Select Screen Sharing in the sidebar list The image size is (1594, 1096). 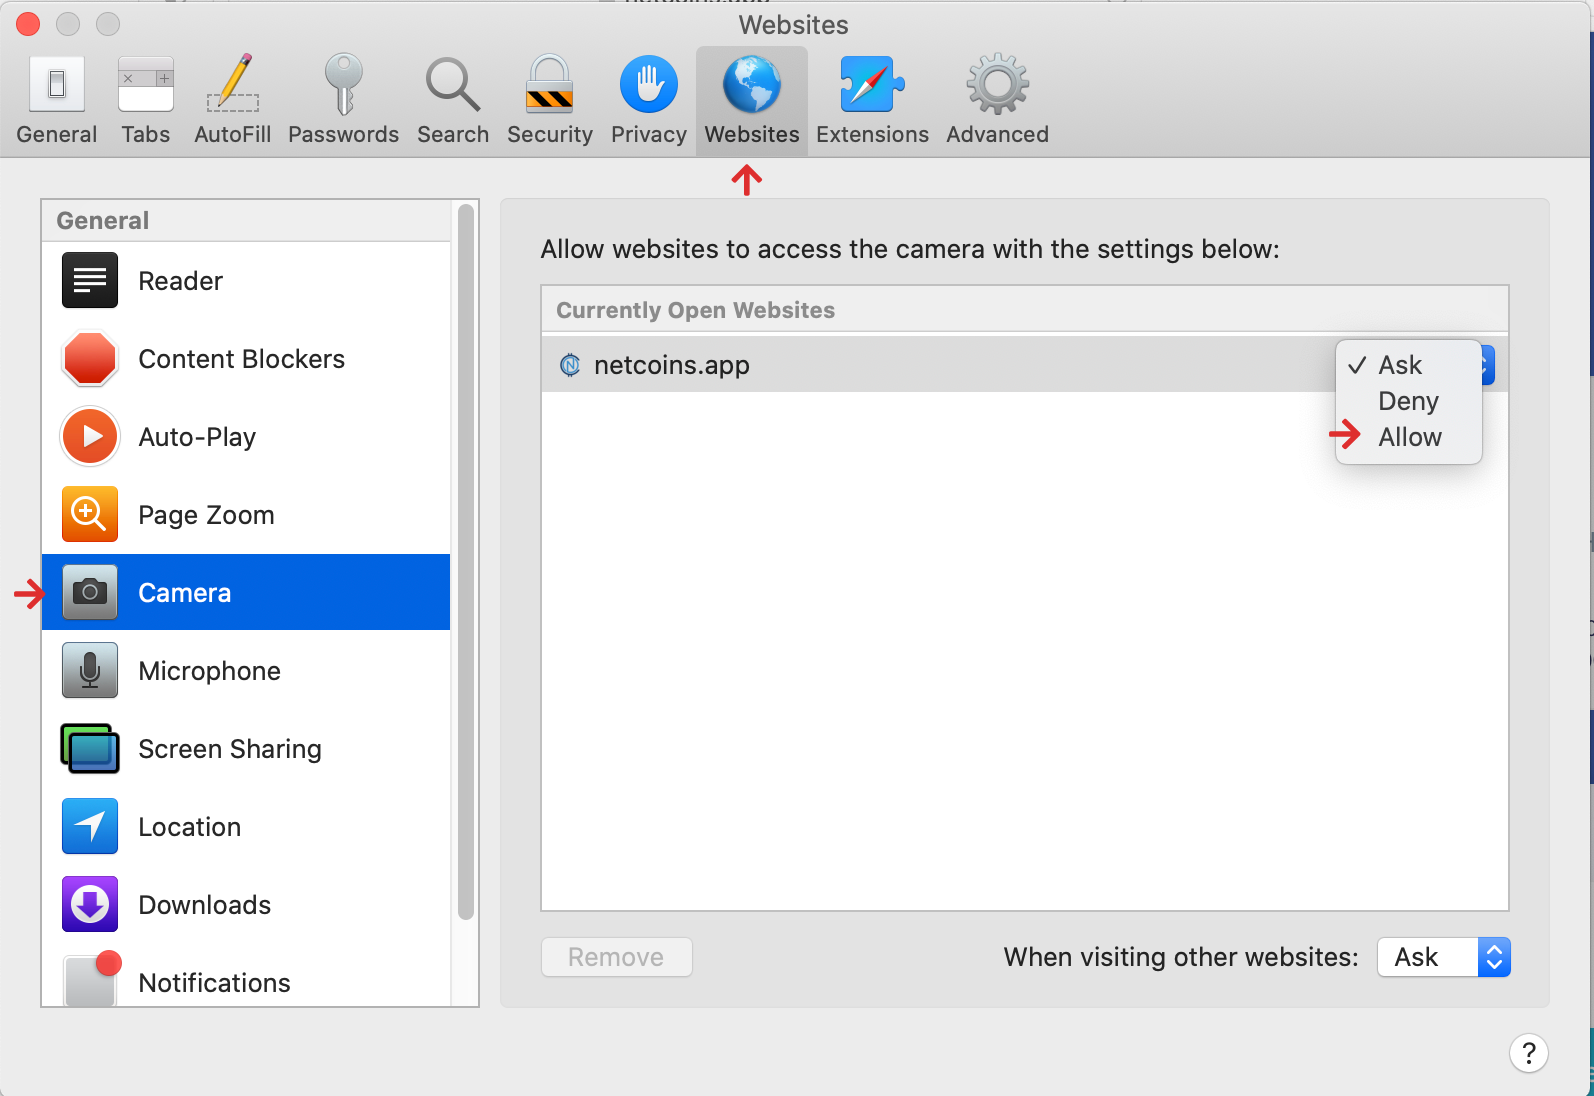246,749
